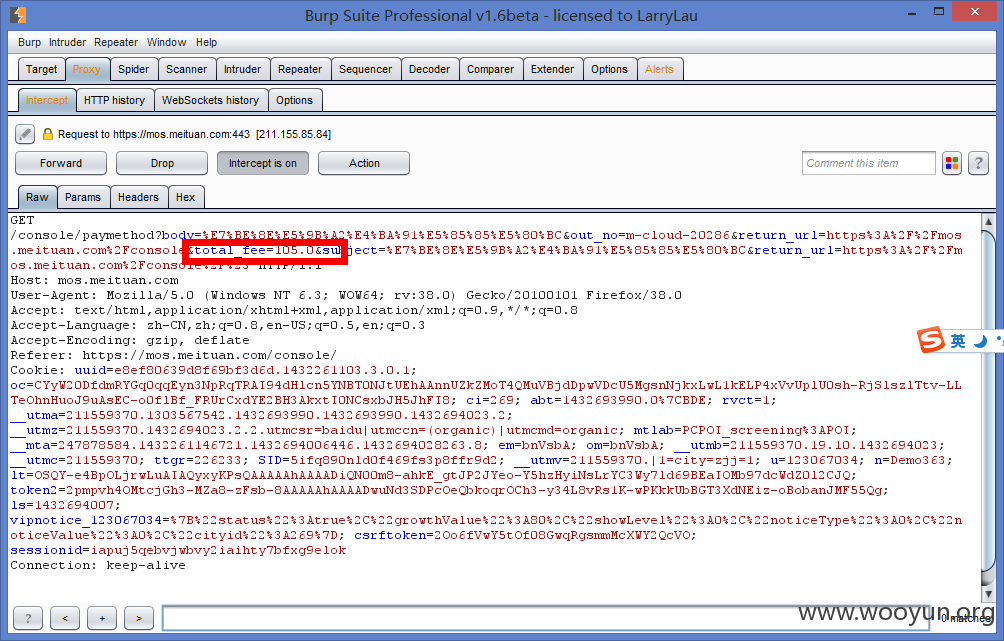Select the Raw request view tab
The width and height of the screenshot is (1004, 641).
pos(37,197)
